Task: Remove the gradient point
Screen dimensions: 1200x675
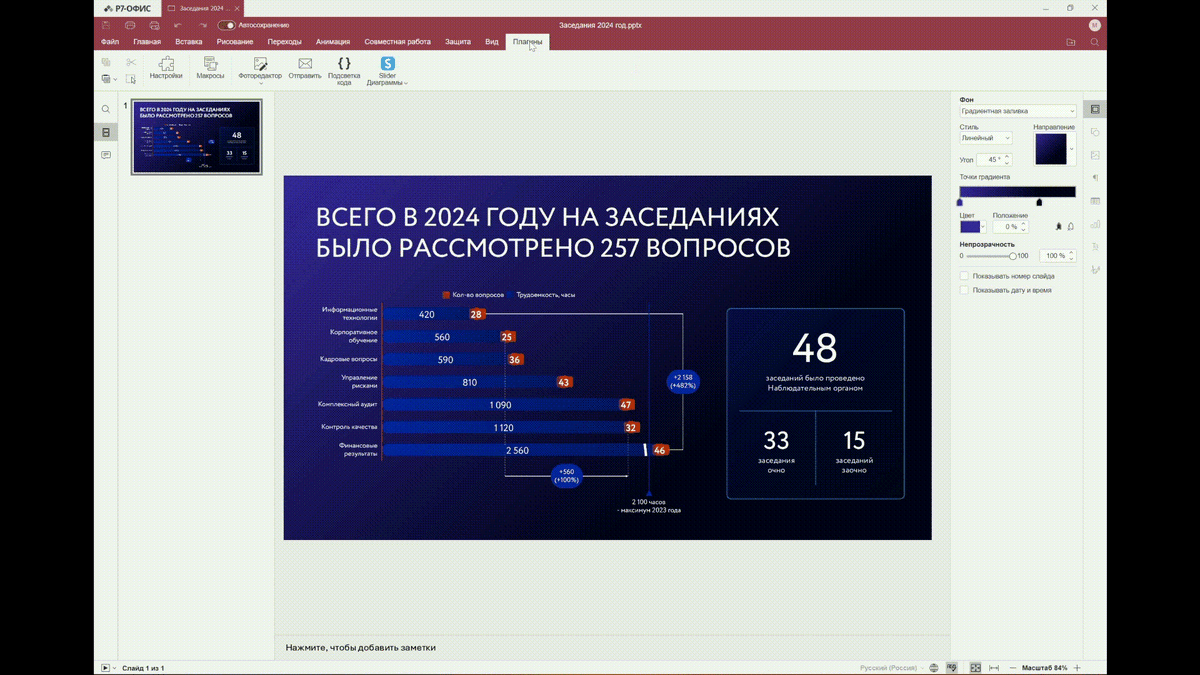Action: (1070, 227)
